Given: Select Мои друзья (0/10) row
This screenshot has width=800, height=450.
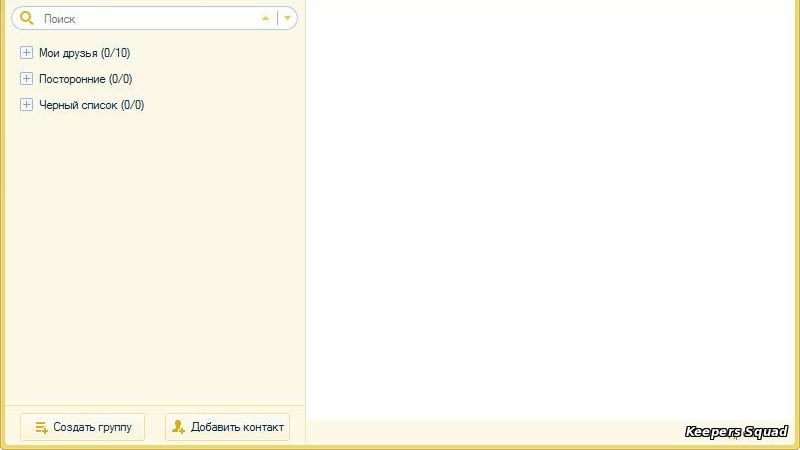Looking at the screenshot, I should tap(85, 53).
